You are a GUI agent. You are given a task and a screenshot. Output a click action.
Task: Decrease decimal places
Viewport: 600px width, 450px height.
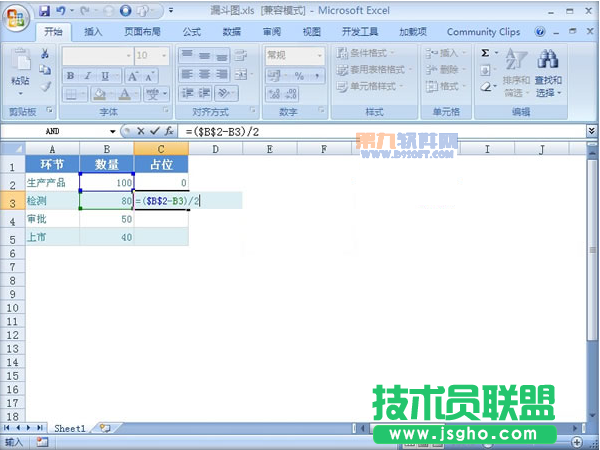[x=291, y=94]
